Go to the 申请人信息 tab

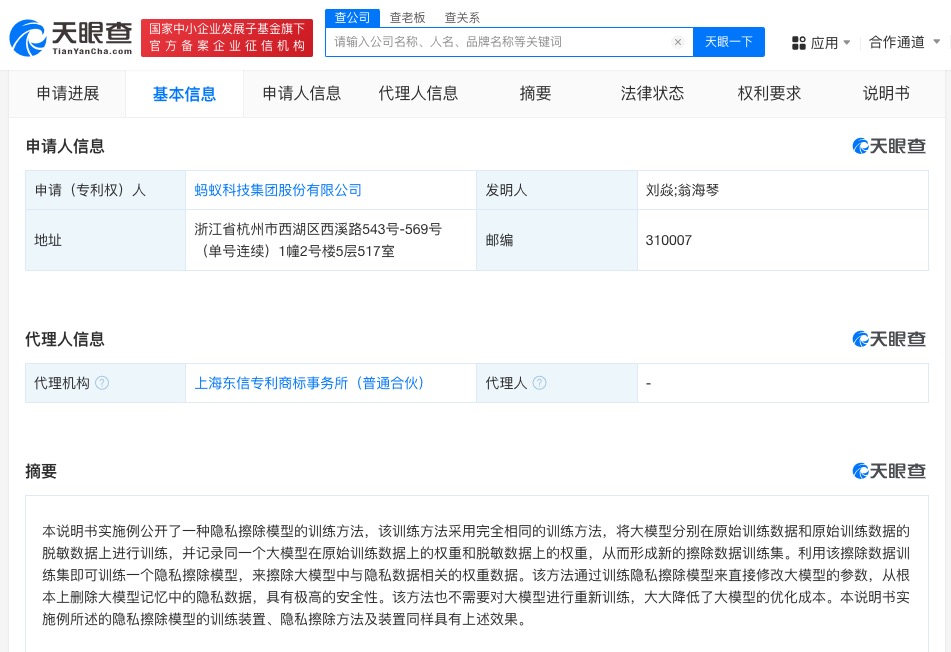[x=301, y=93]
